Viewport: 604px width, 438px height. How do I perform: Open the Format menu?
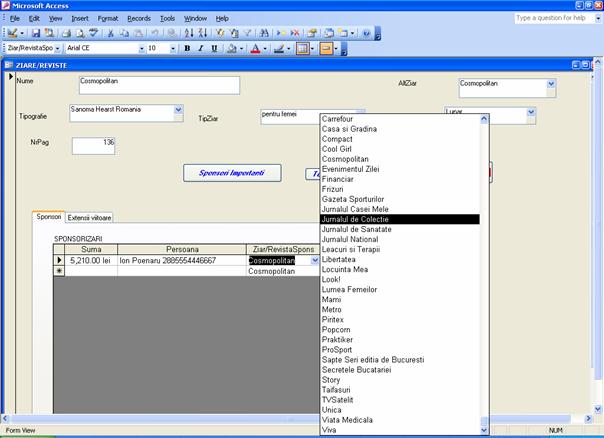pos(107,18)
